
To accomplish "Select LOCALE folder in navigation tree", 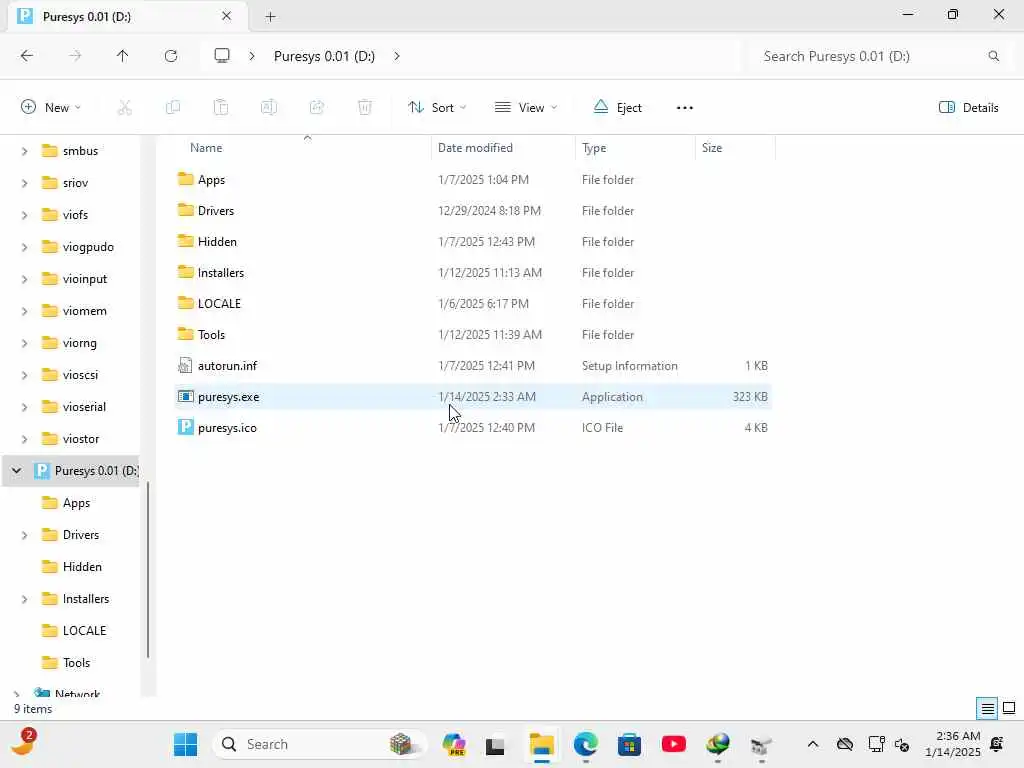I will [x=73, y=631].
